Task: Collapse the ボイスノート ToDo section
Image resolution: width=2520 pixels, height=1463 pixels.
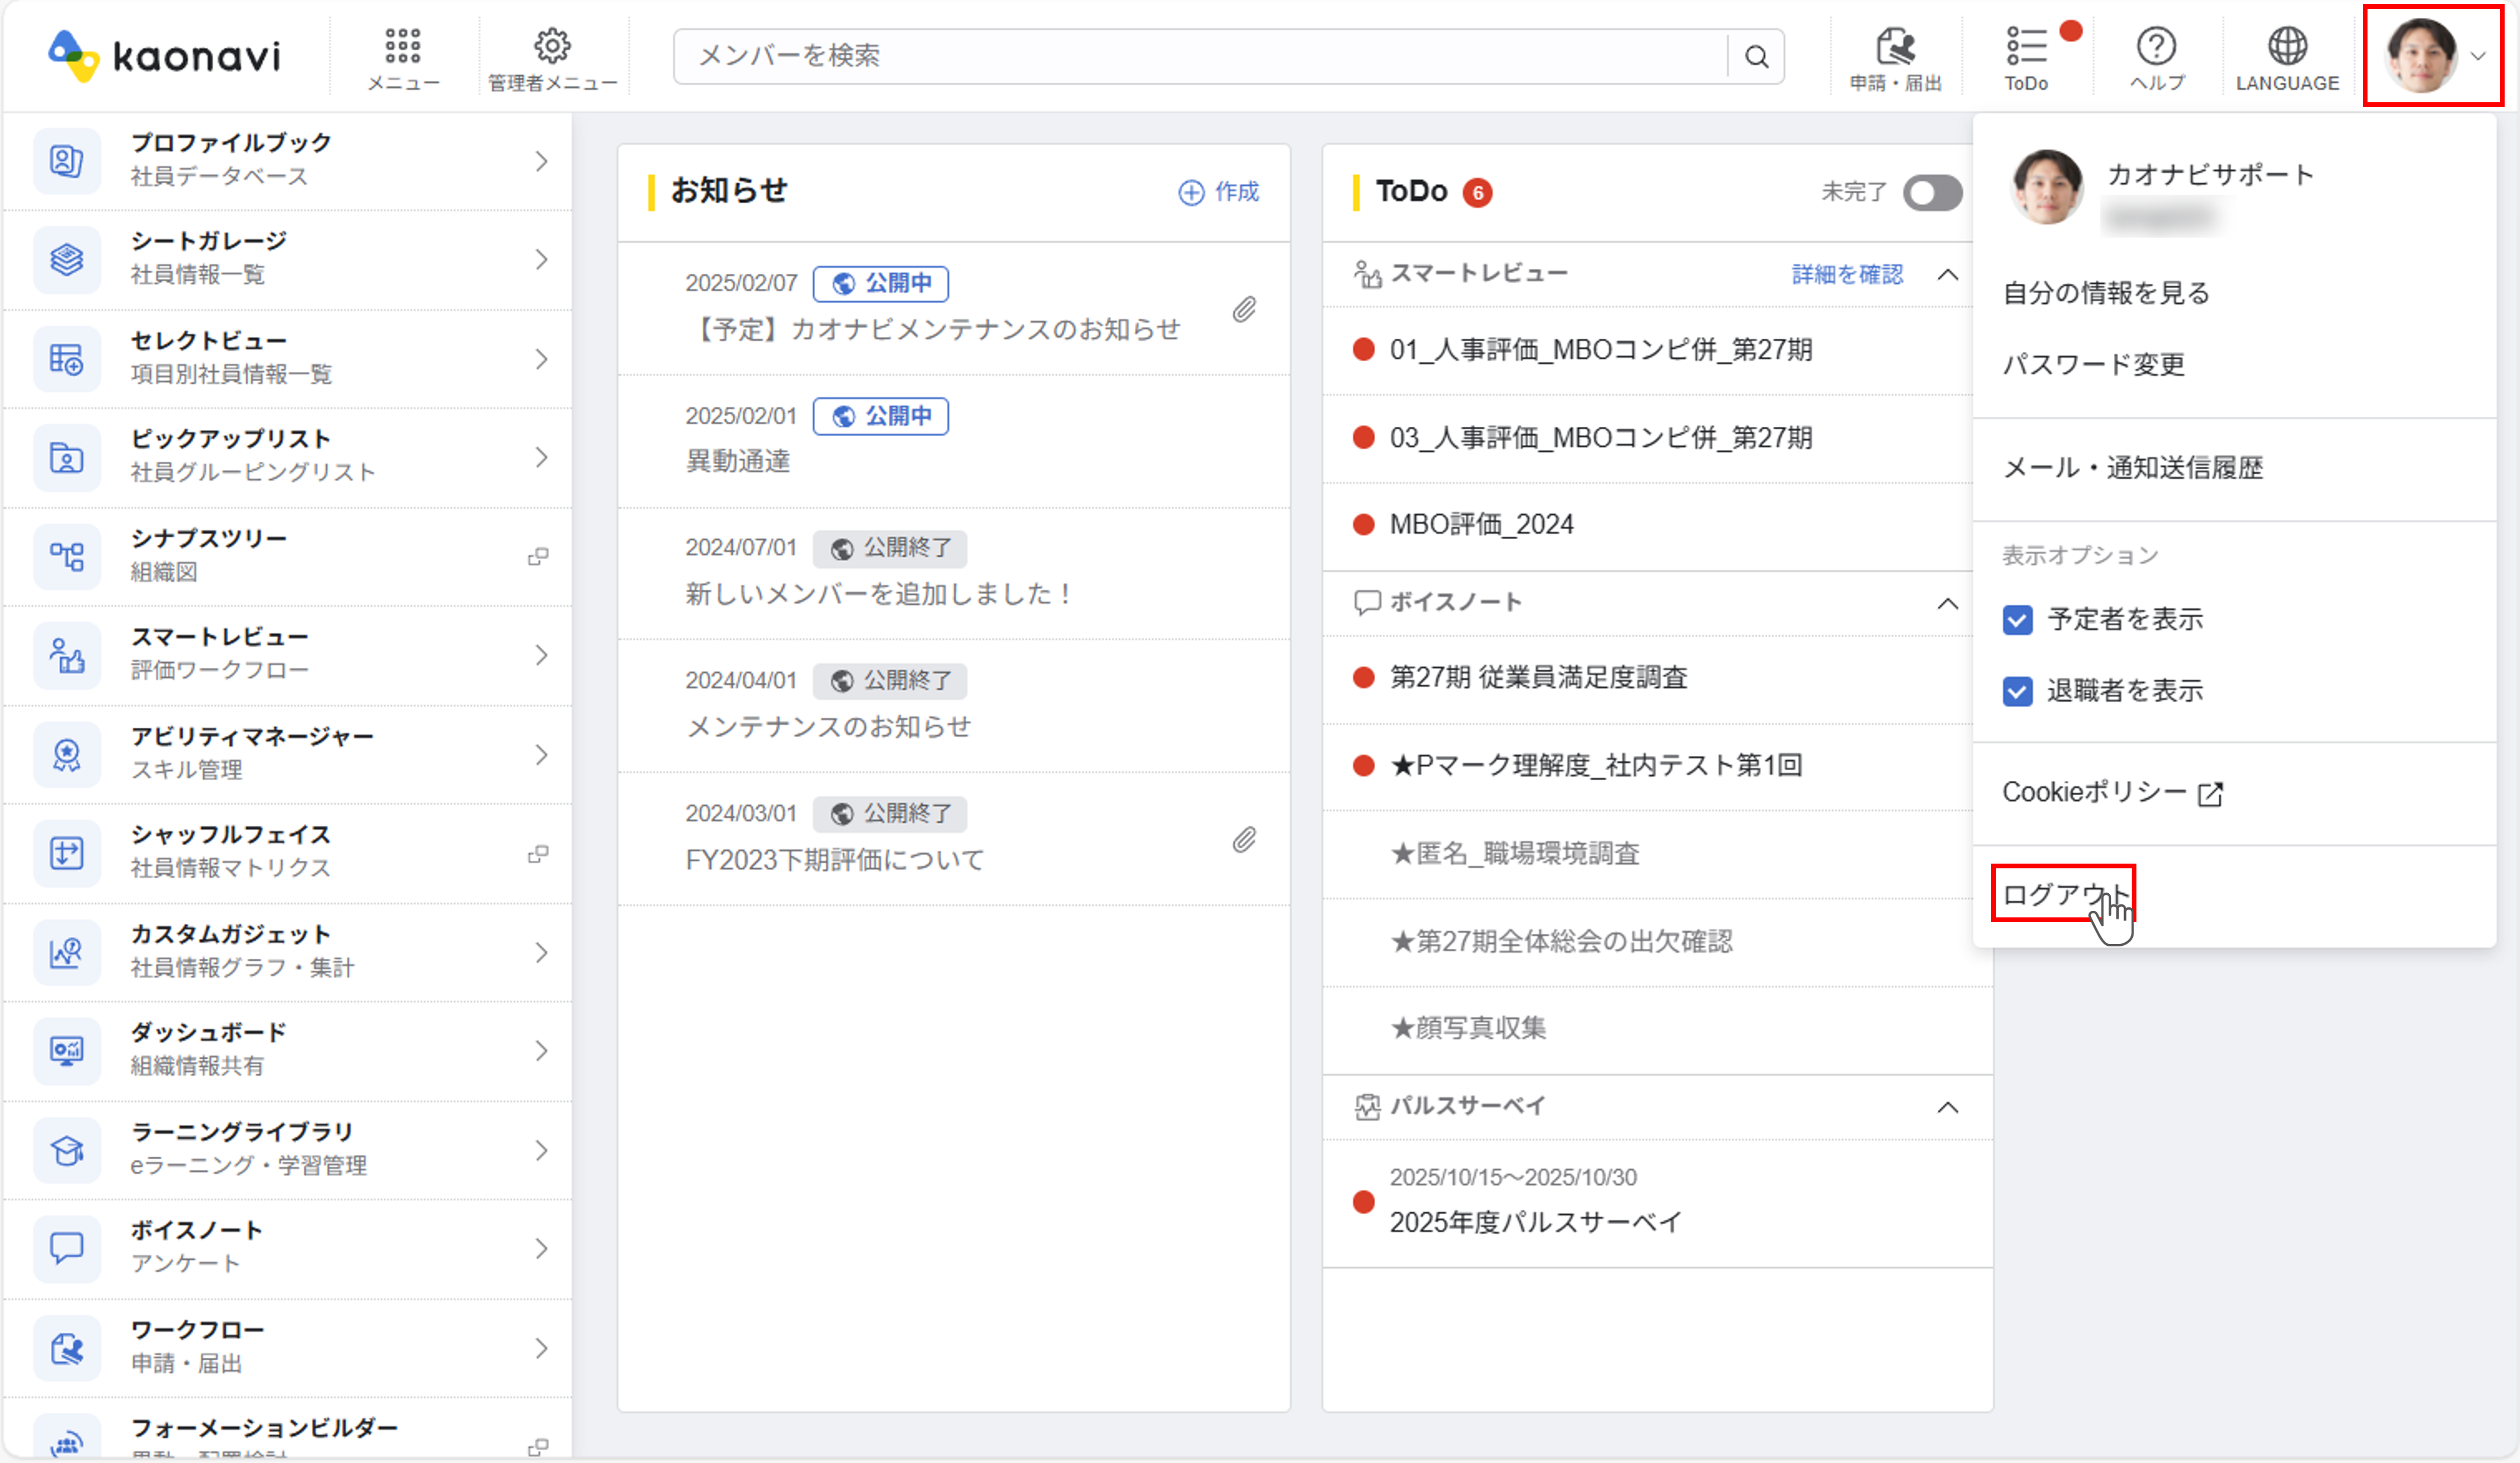Action: tap(1947, 604)
